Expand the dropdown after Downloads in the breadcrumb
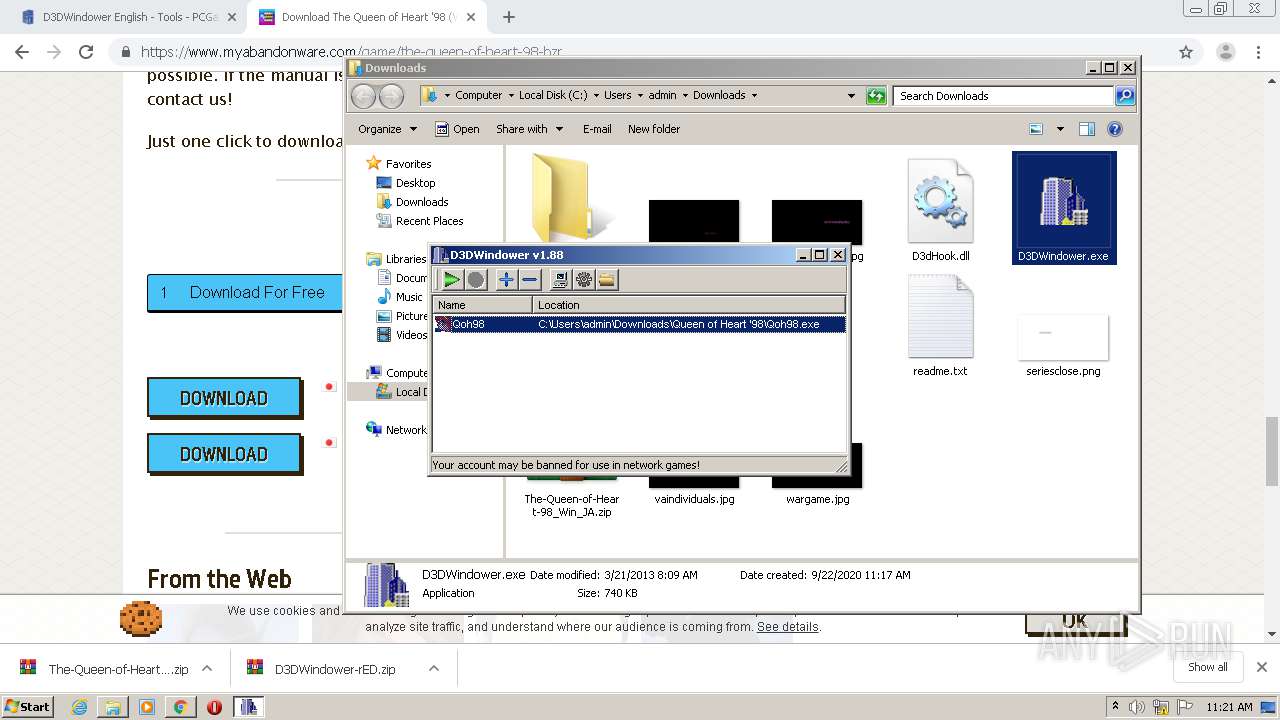 pos(754,96)
